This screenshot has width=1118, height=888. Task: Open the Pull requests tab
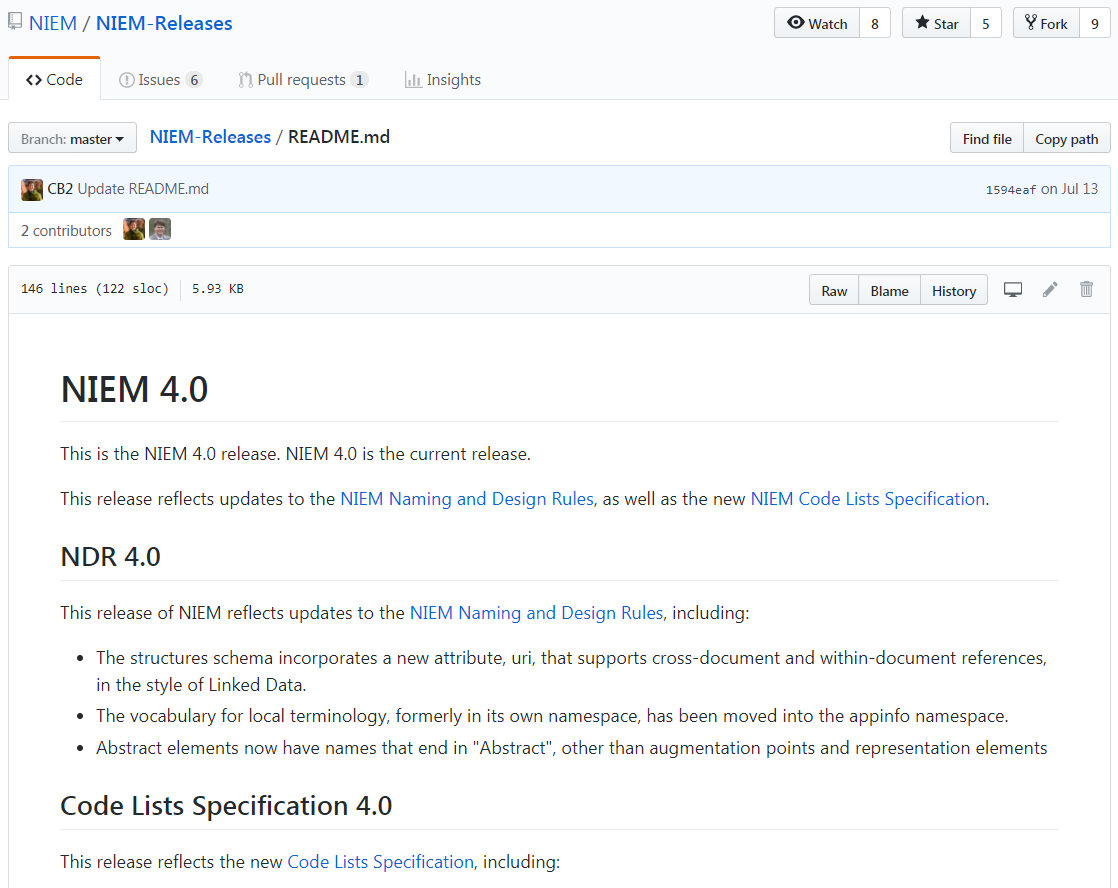pos(302,80)
